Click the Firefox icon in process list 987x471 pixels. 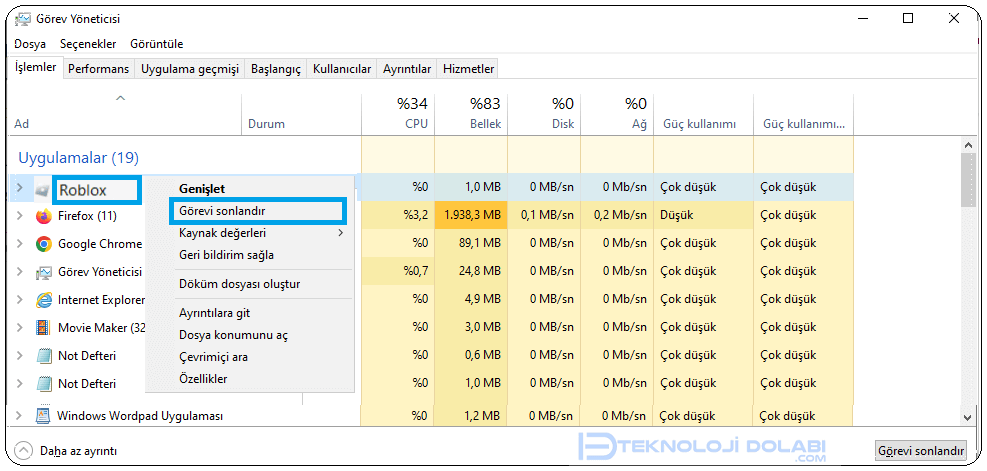coord(43,216)
